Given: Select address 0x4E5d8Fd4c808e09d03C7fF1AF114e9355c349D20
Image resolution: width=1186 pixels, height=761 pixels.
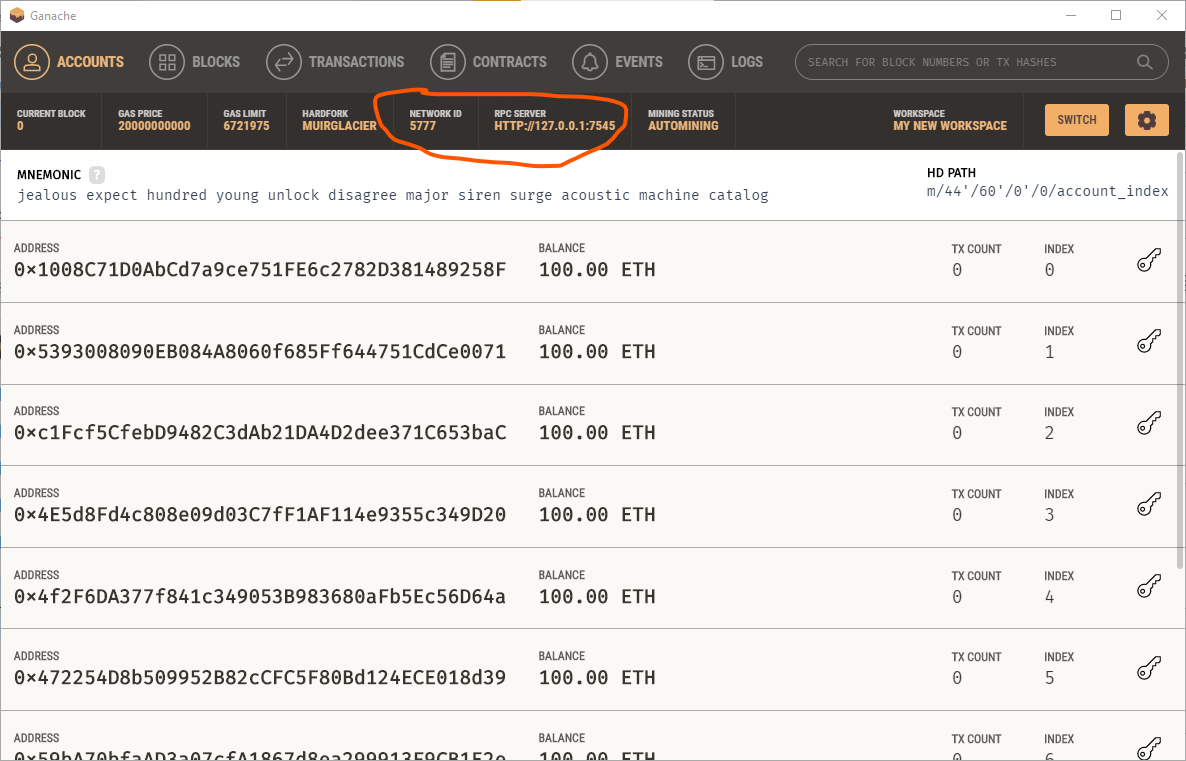Looking at the screenshot, I should (259, 514).
